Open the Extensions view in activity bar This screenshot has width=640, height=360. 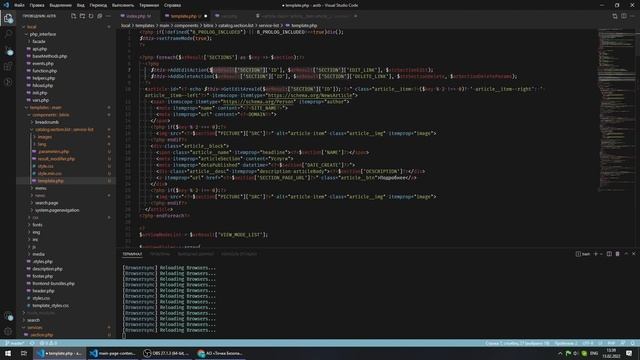[8, 66]
